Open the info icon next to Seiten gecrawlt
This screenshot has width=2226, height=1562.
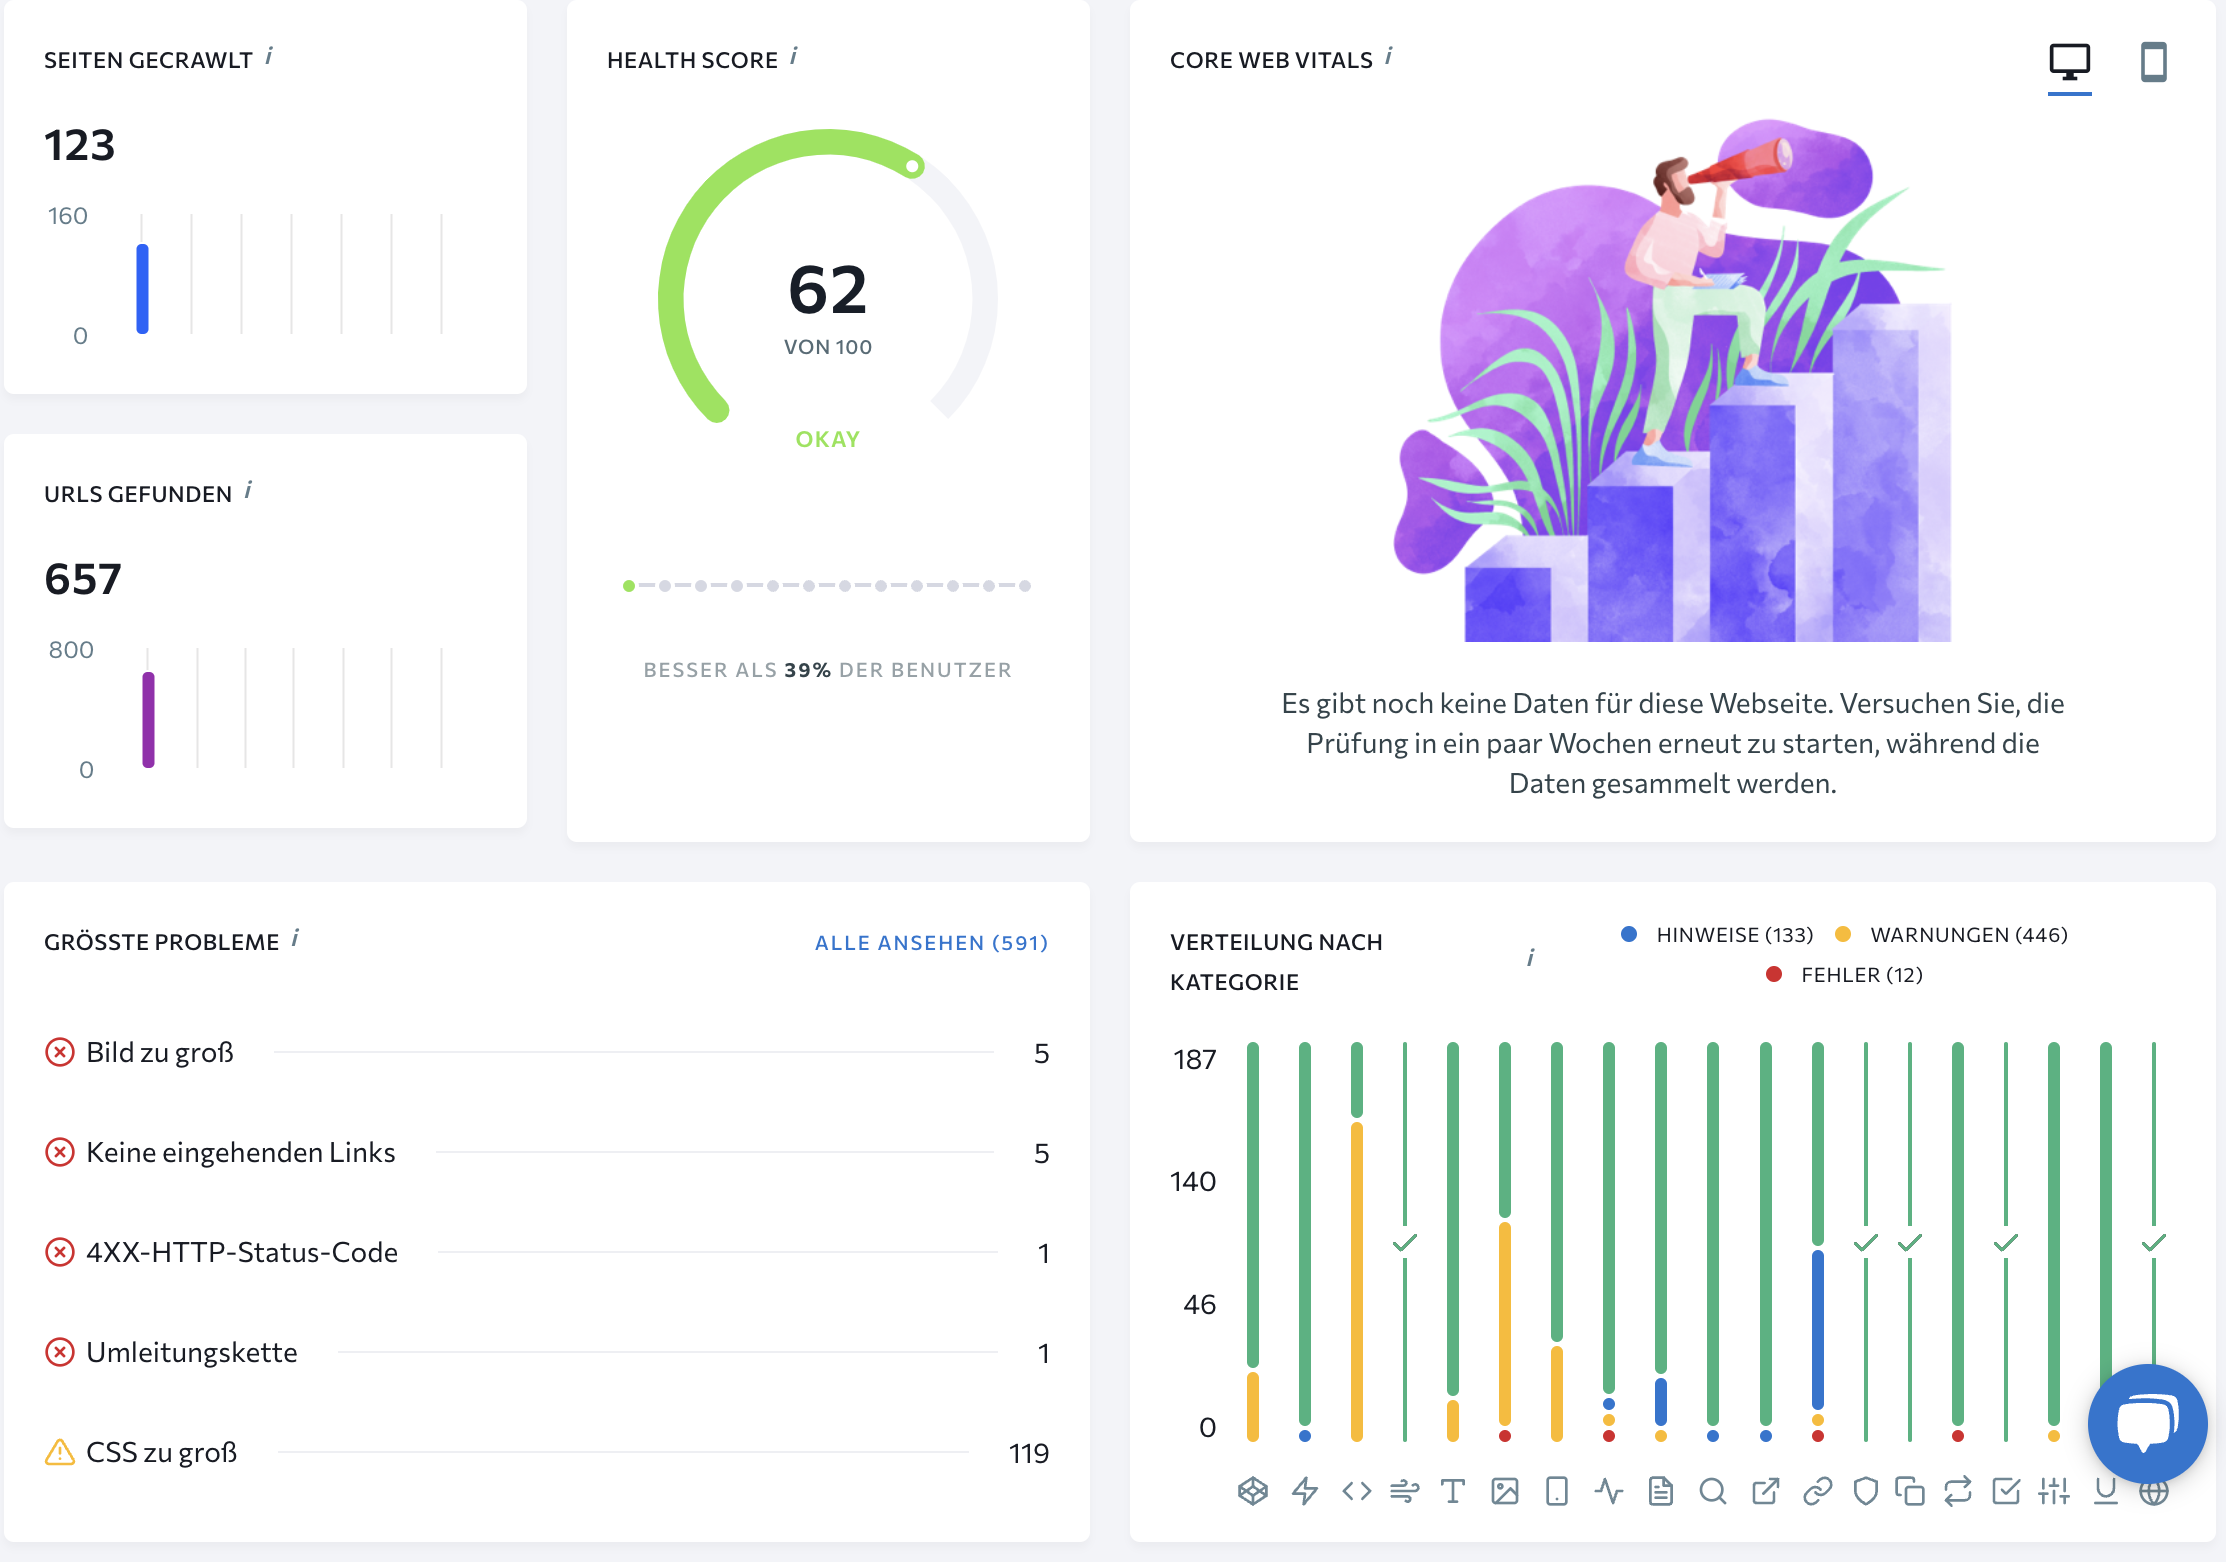[269, 56]
